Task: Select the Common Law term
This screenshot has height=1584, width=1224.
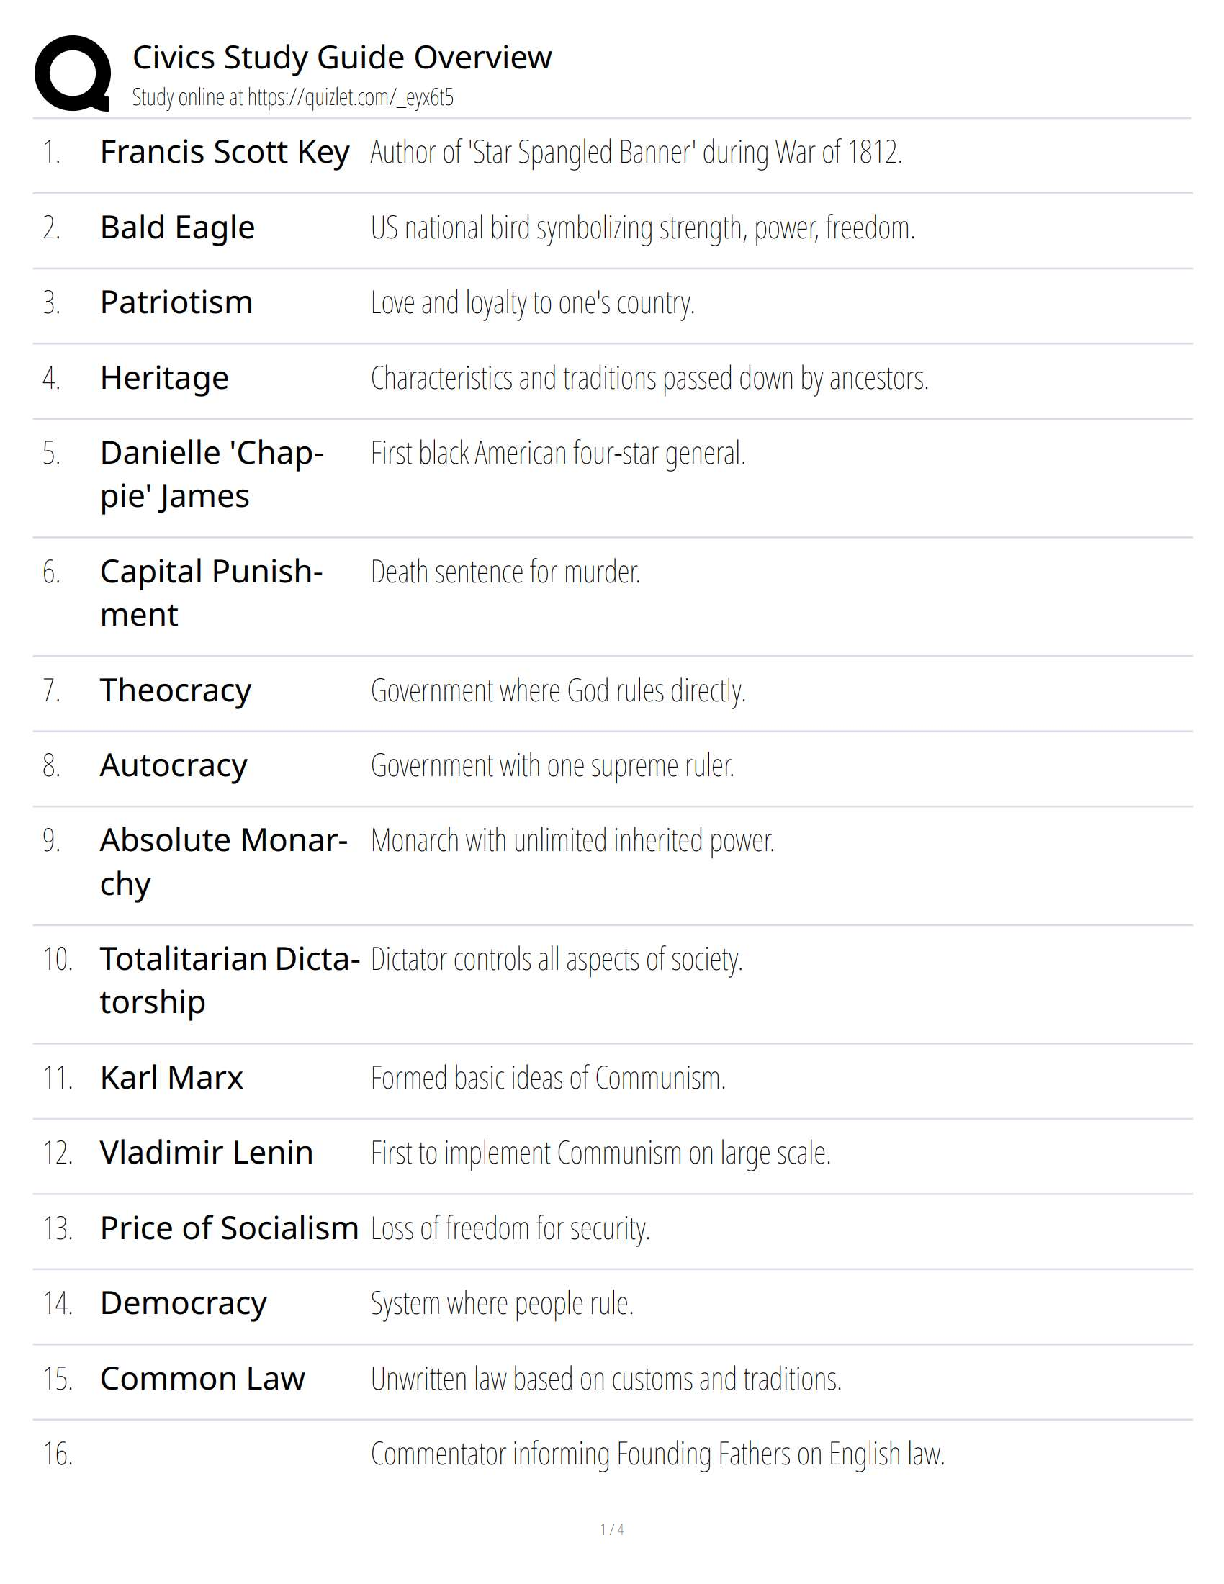Action: point(202,1379)
